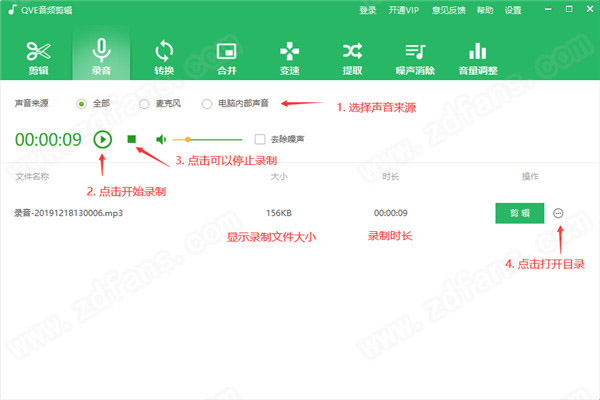Open the 变速 speed change tool
This screenshot has width=600, height=400.
pyautogui.click(x=289, y=58)
